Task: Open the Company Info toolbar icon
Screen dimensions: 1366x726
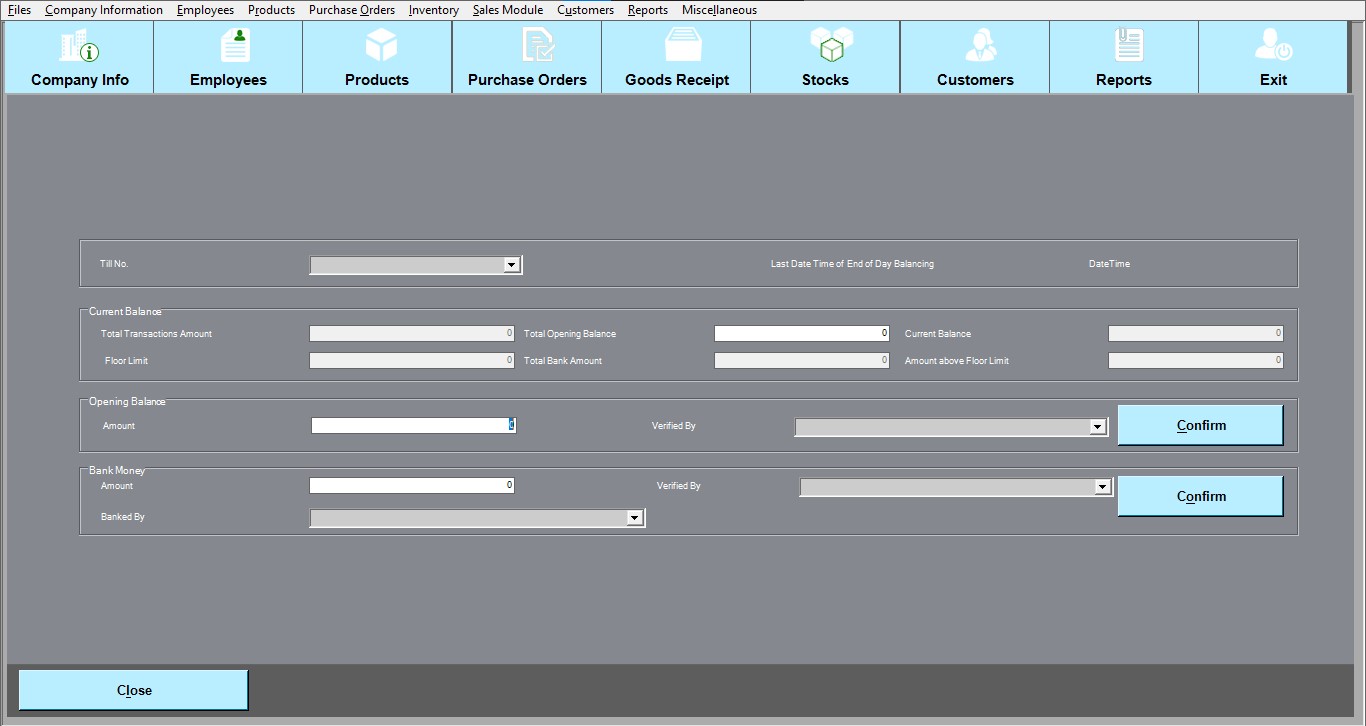Action: click(80, 46)
